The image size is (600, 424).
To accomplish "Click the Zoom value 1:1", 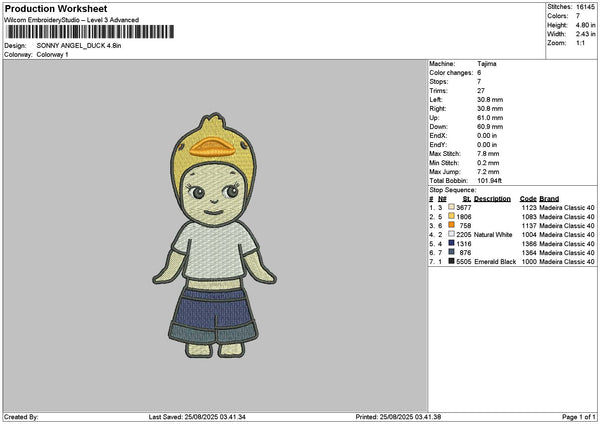I will pos(580,43).
